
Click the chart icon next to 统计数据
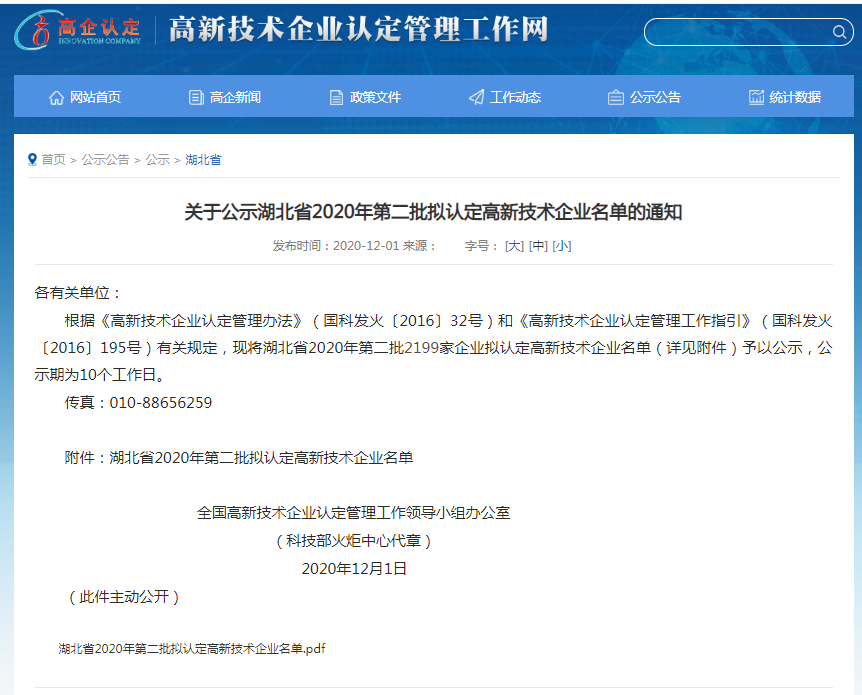pyautogui.click(x=755, y=96)
